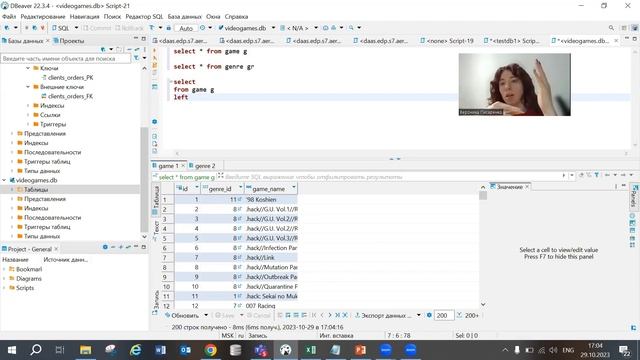This screenshot has height=360, width=640.
Task: Click the id column header
Action: [x=187, y=188]
